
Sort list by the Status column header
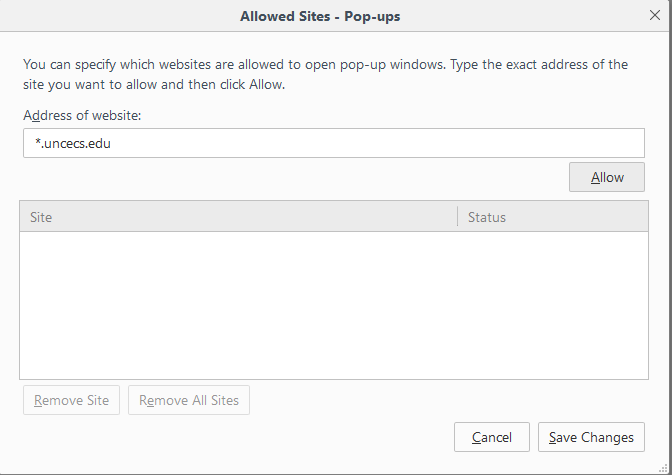[x=553, y=217]
